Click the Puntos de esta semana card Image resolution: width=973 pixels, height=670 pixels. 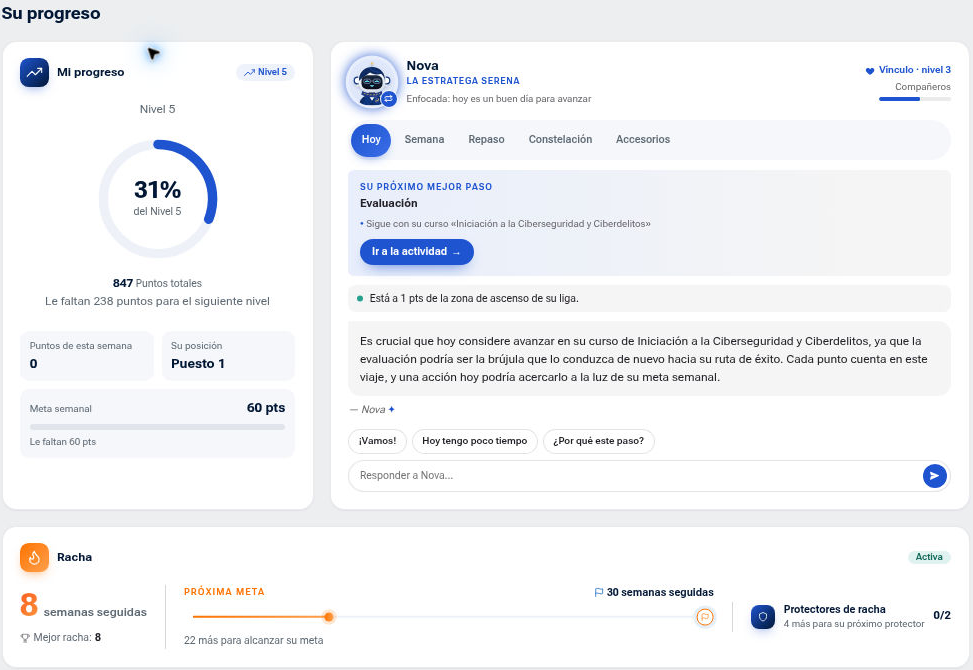coord(87,355)
